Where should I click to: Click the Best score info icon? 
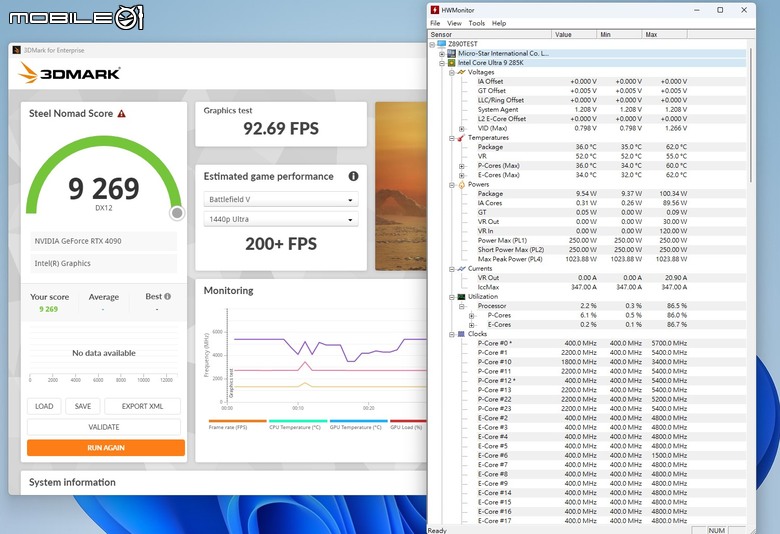pyautogui.click(x=168, y=296)
